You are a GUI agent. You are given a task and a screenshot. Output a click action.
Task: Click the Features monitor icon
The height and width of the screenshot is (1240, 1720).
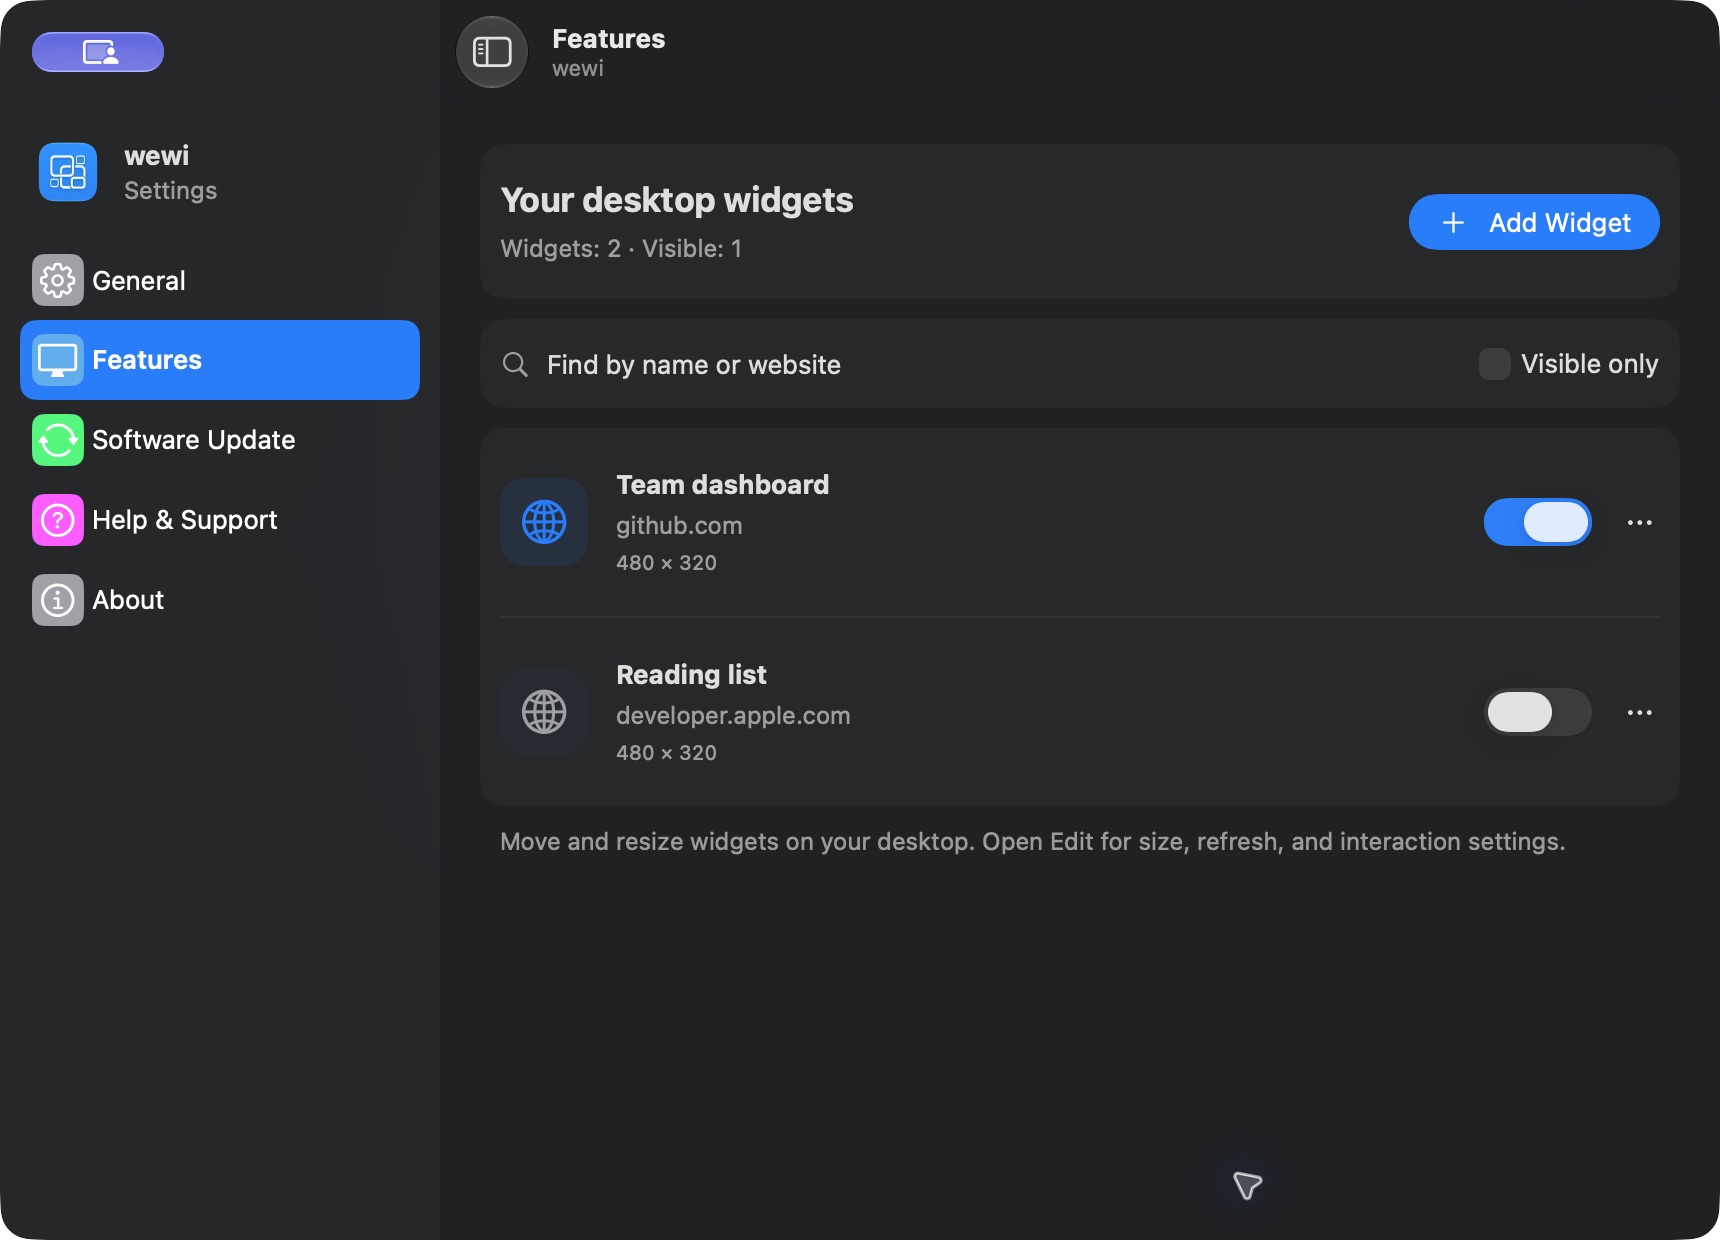pos(58,360)
